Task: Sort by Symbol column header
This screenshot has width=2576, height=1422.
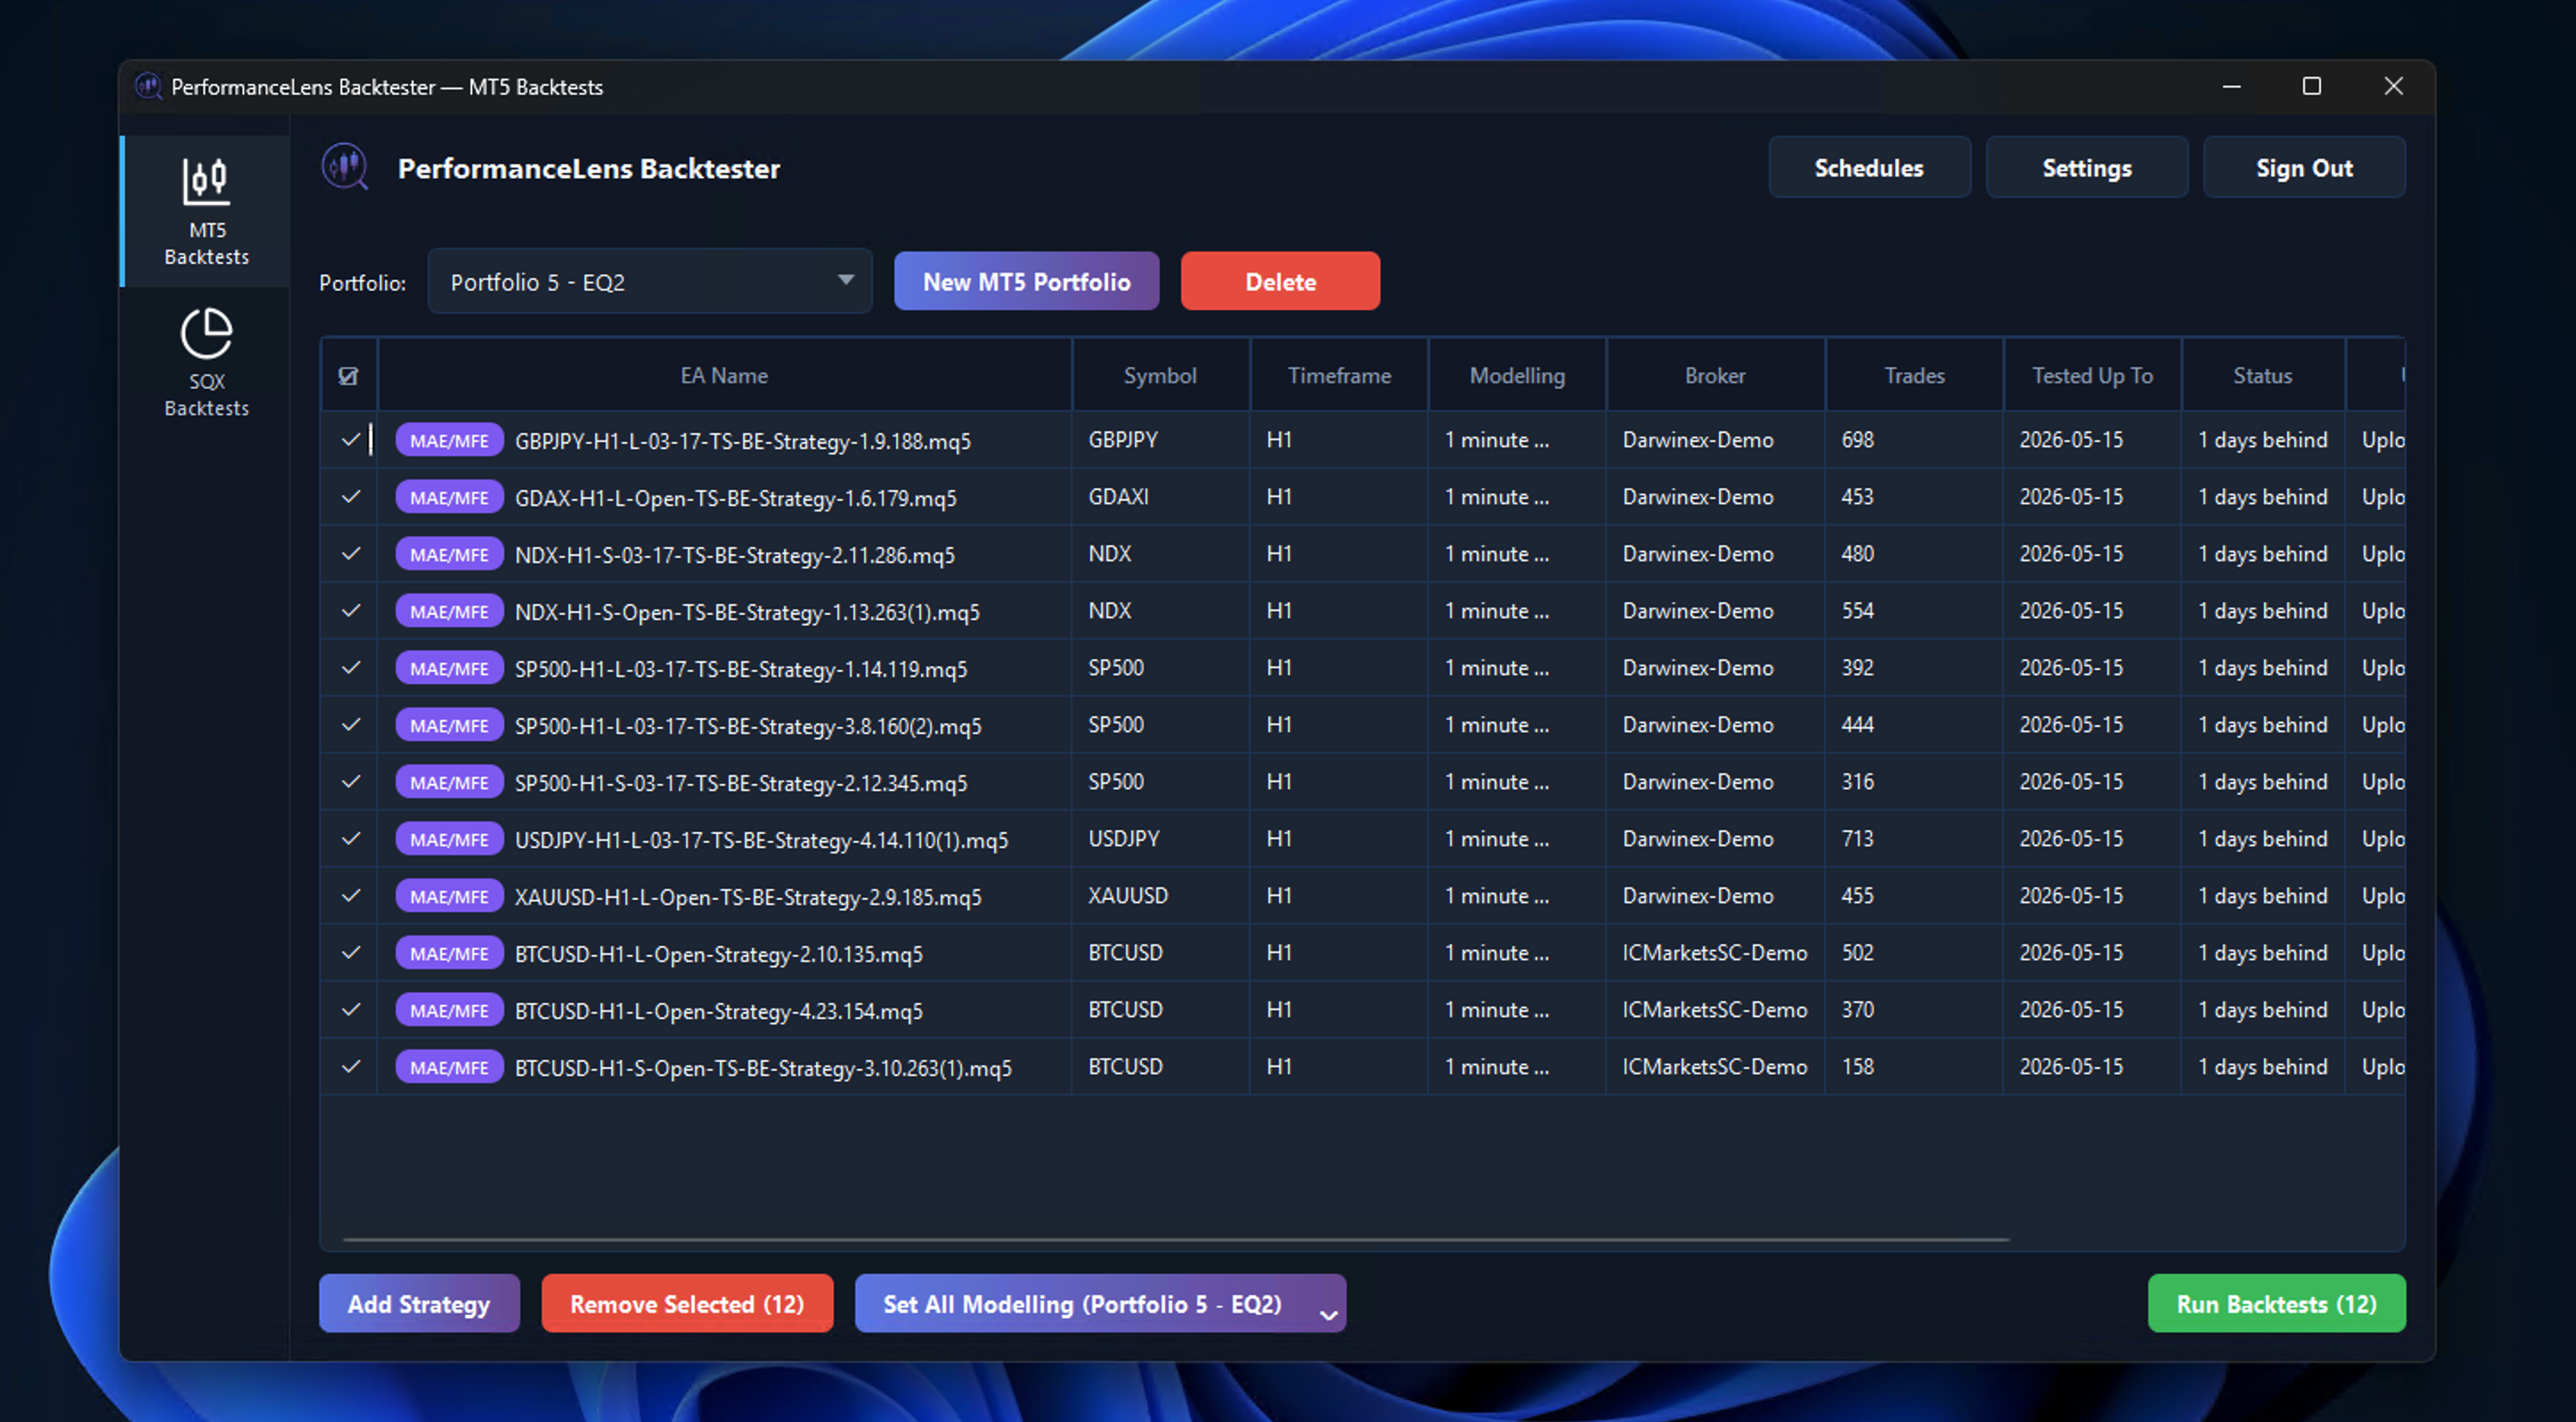Action: click(1160, 376)
